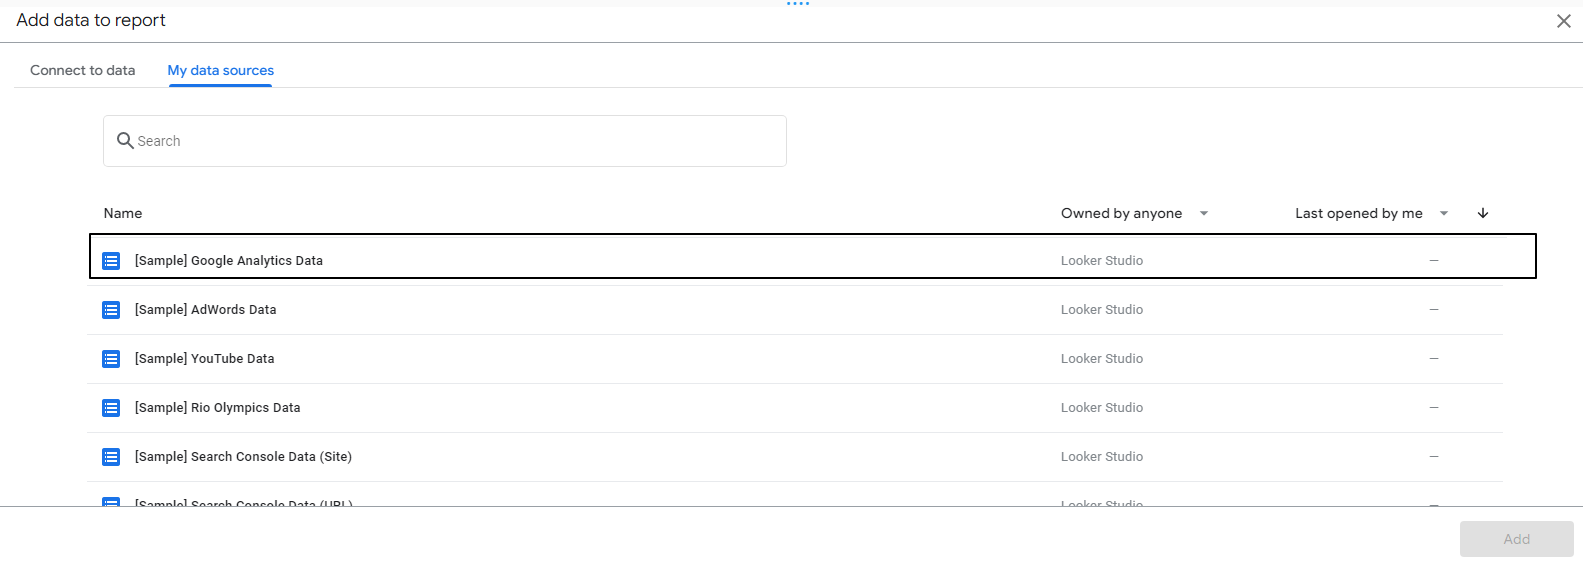The image size is (1583, 574).
Task: Choose [Sample] Search Console Data (Site)
Action: pos(243,457)
